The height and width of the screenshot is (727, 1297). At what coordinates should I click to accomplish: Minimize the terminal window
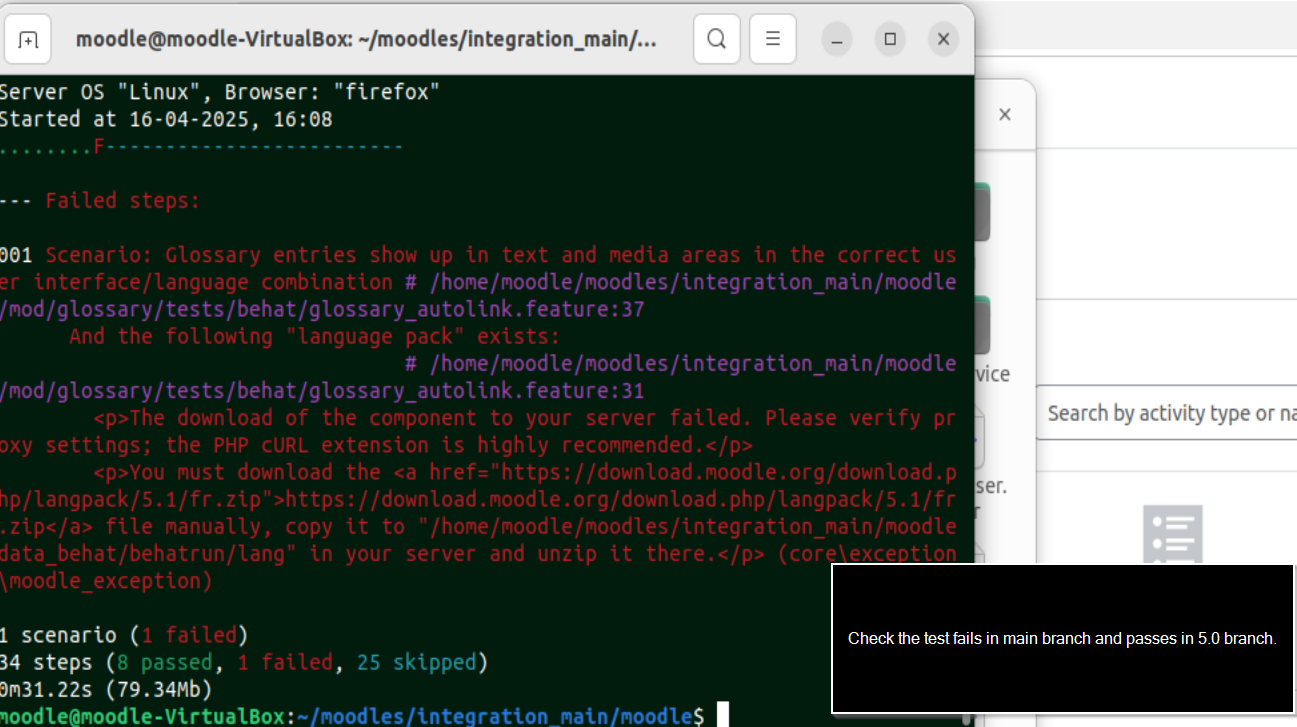pos(838,40)
